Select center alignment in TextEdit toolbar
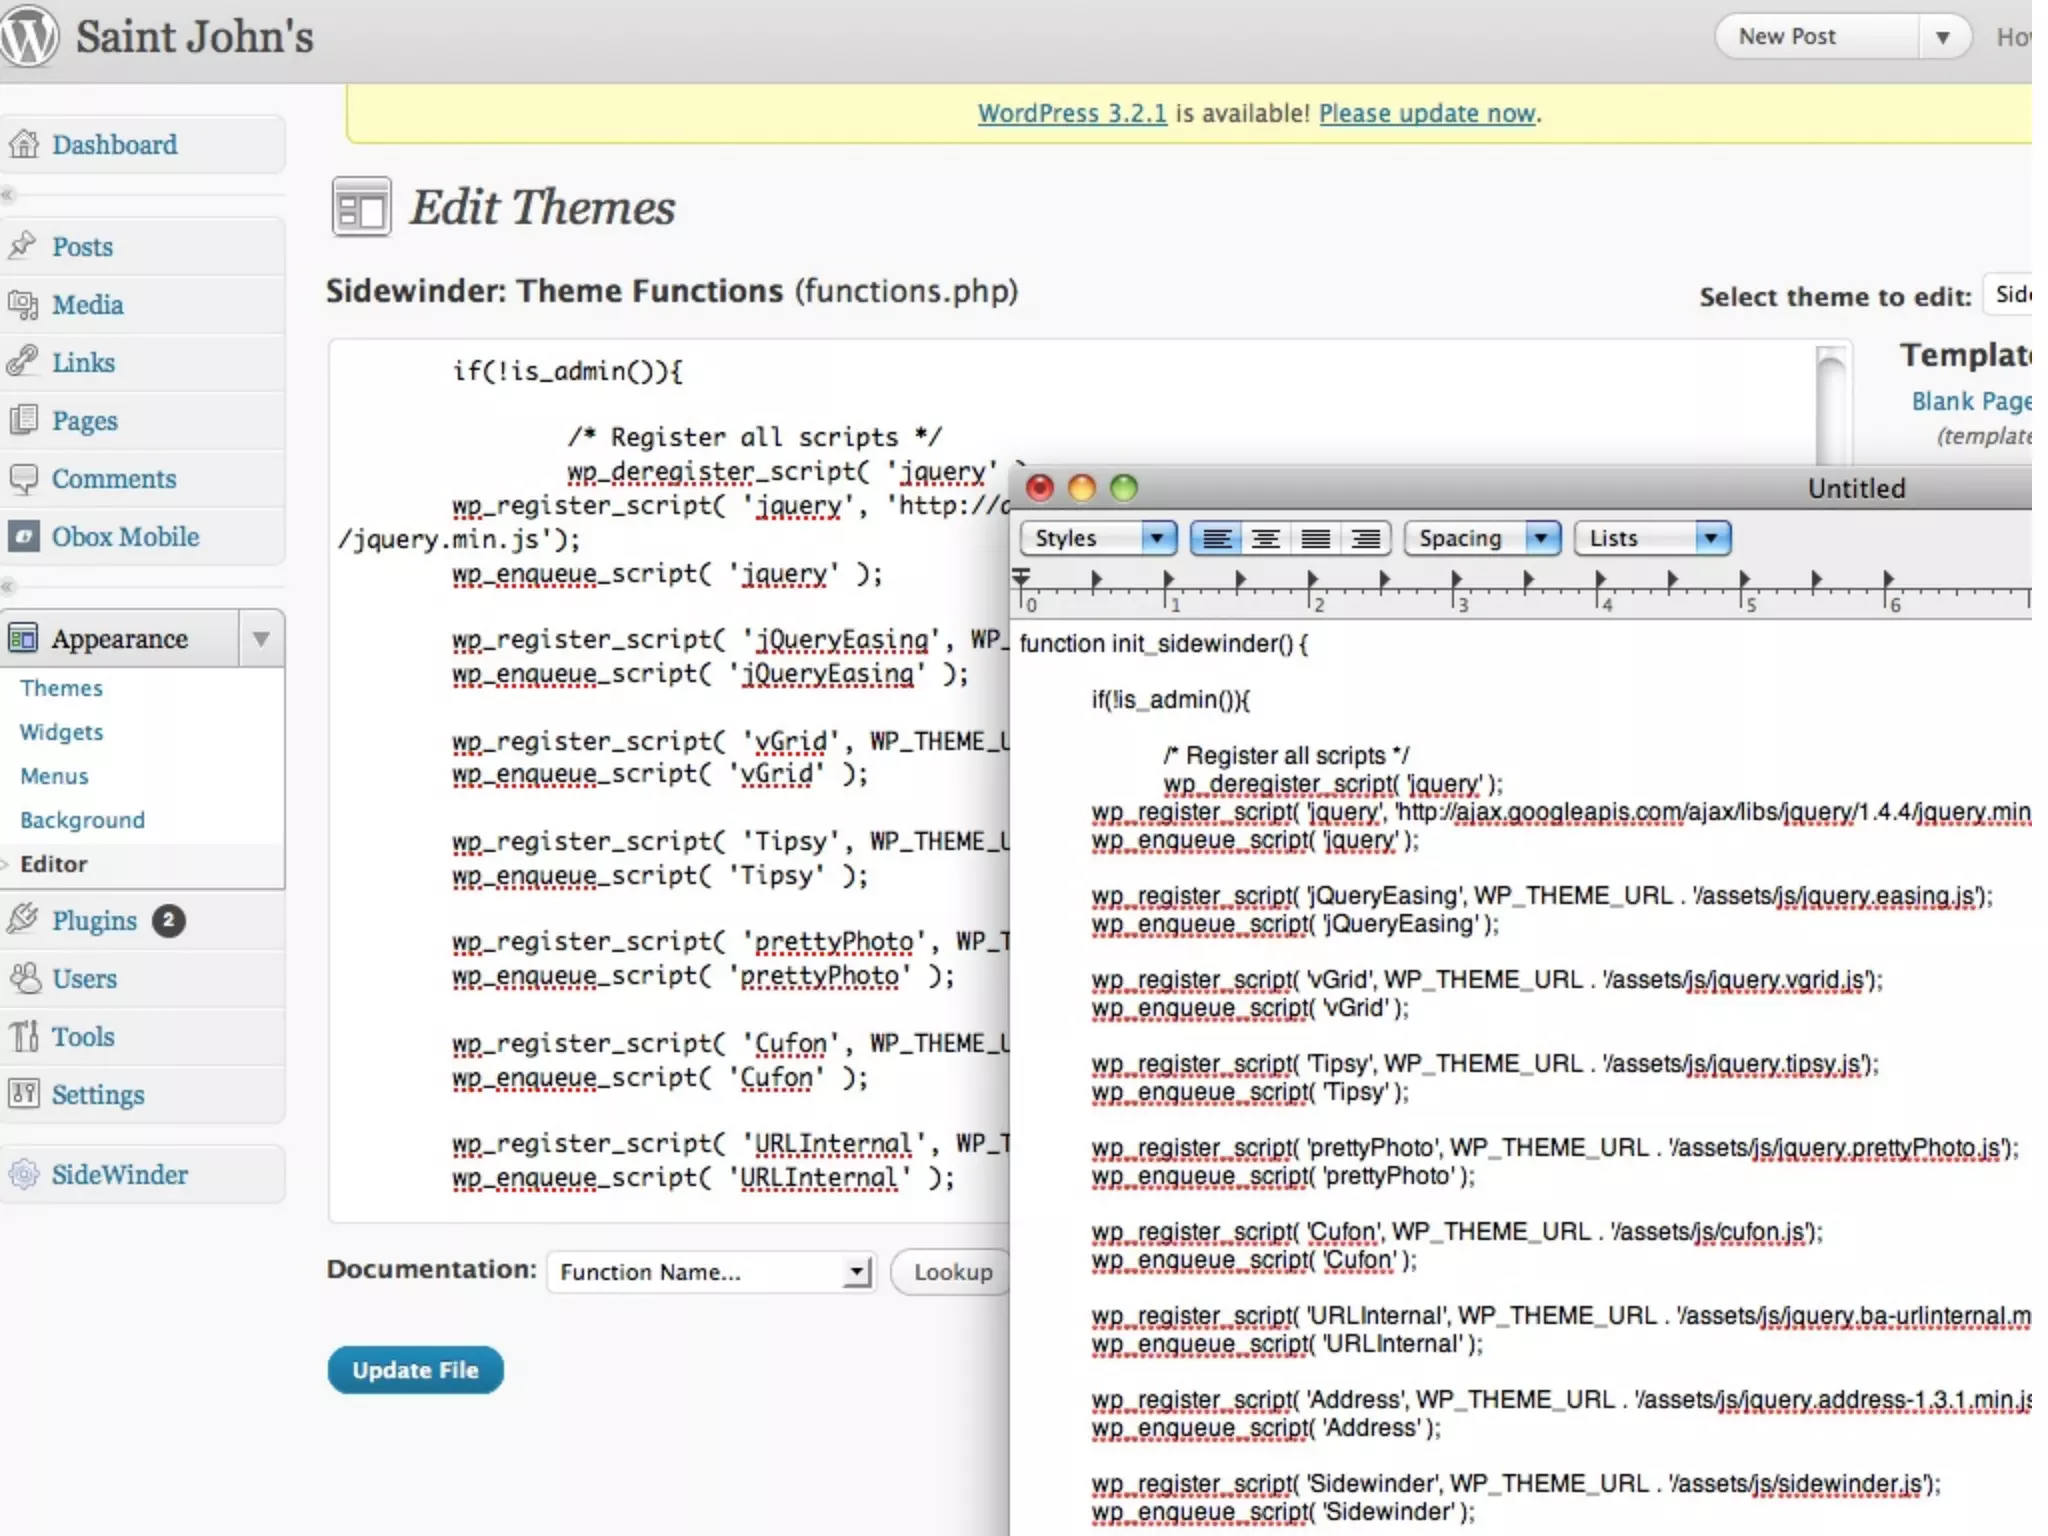 1265,539
